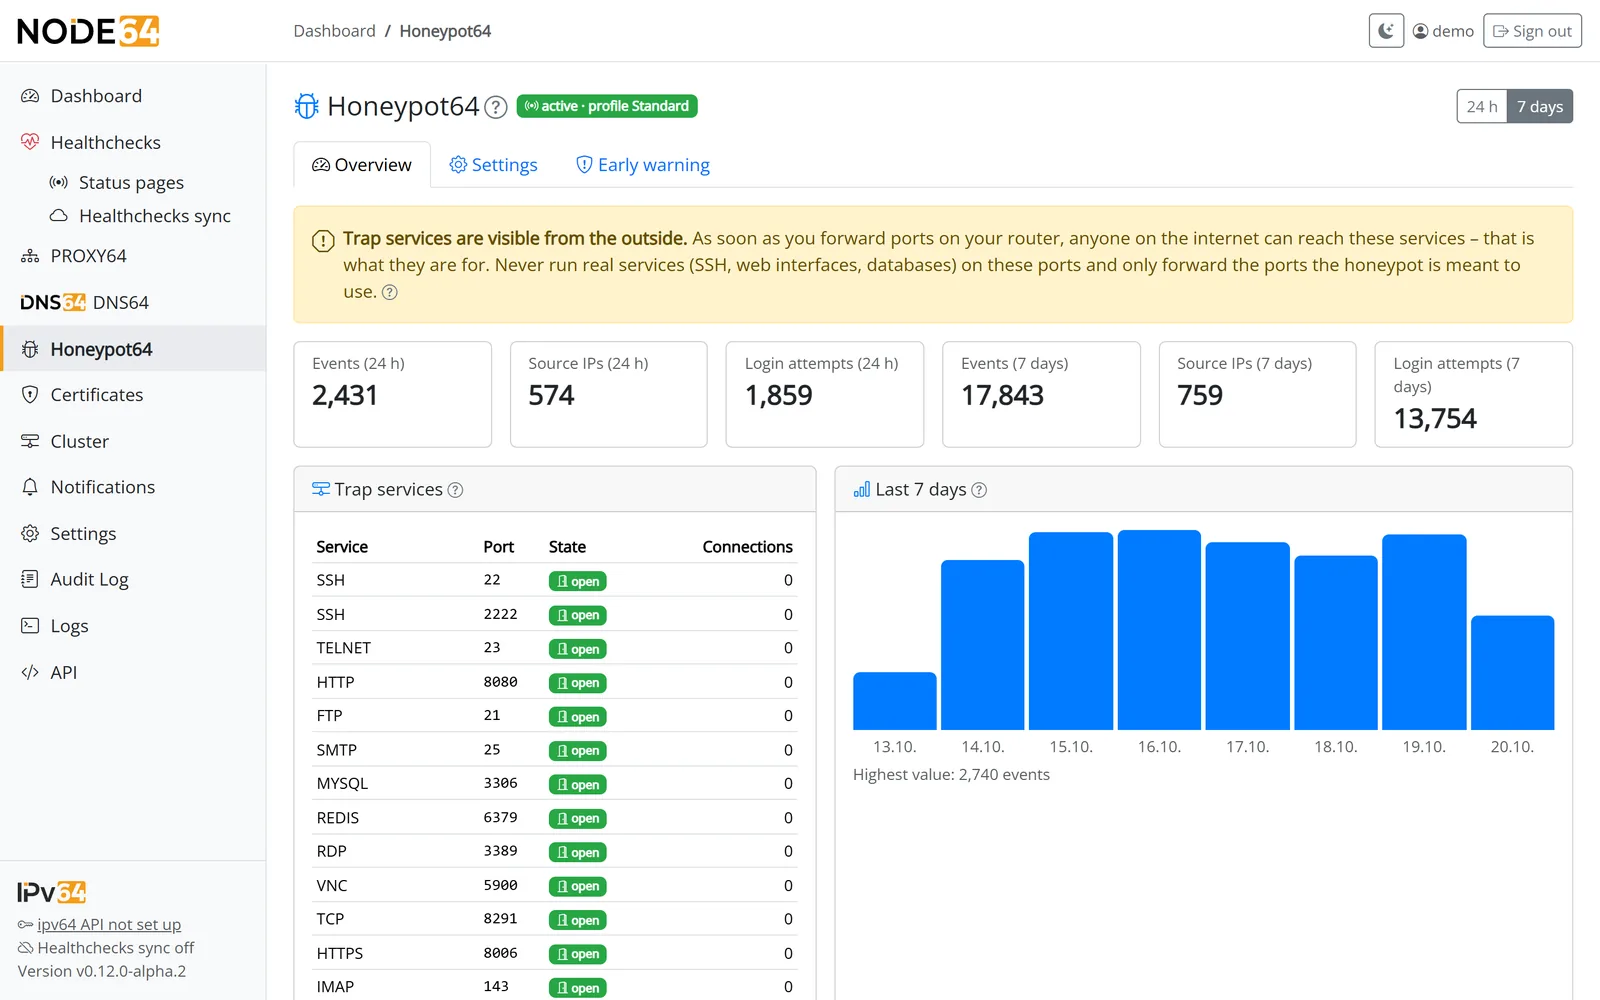This screenshot has height=1000, width=1600.
Task: Go to Status pages sidebar entry
Action: pyautogui.click(x=133, y=182)
